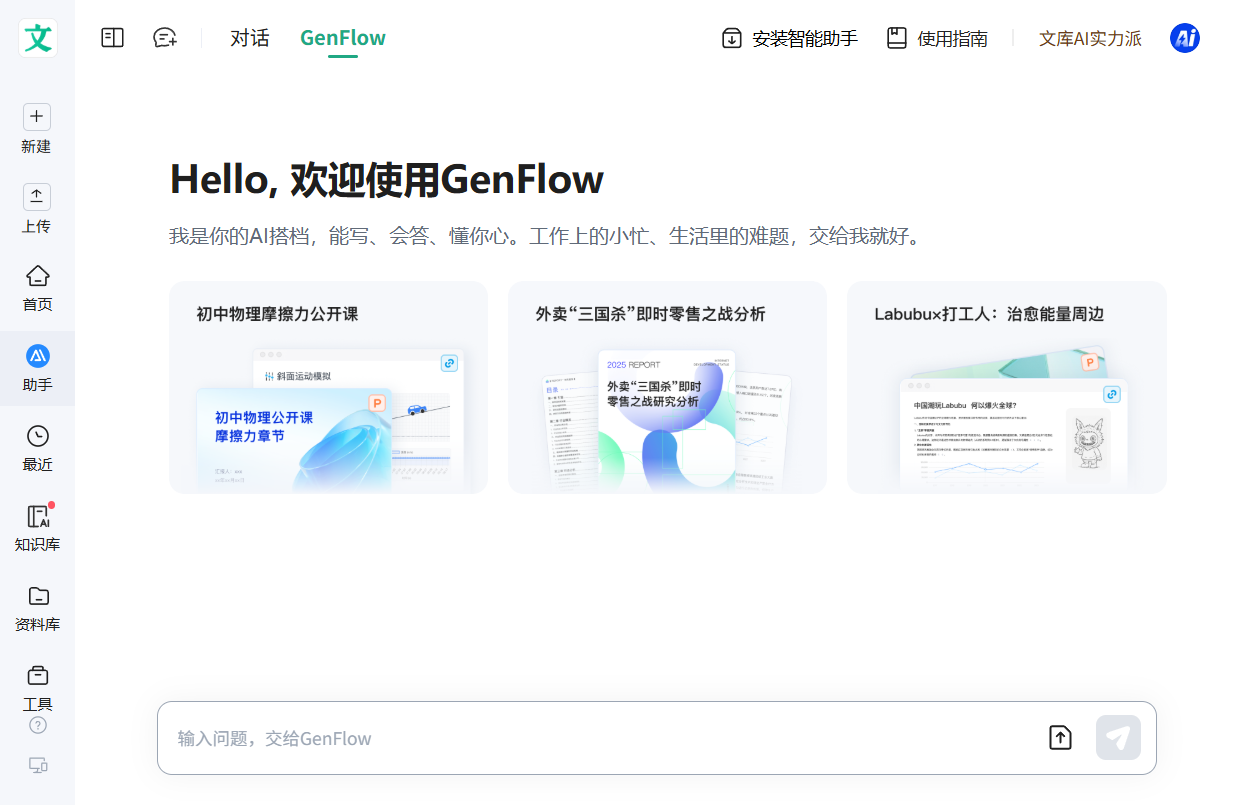Create a new item with 新建
1237x805 pixels.
(37, 130)
